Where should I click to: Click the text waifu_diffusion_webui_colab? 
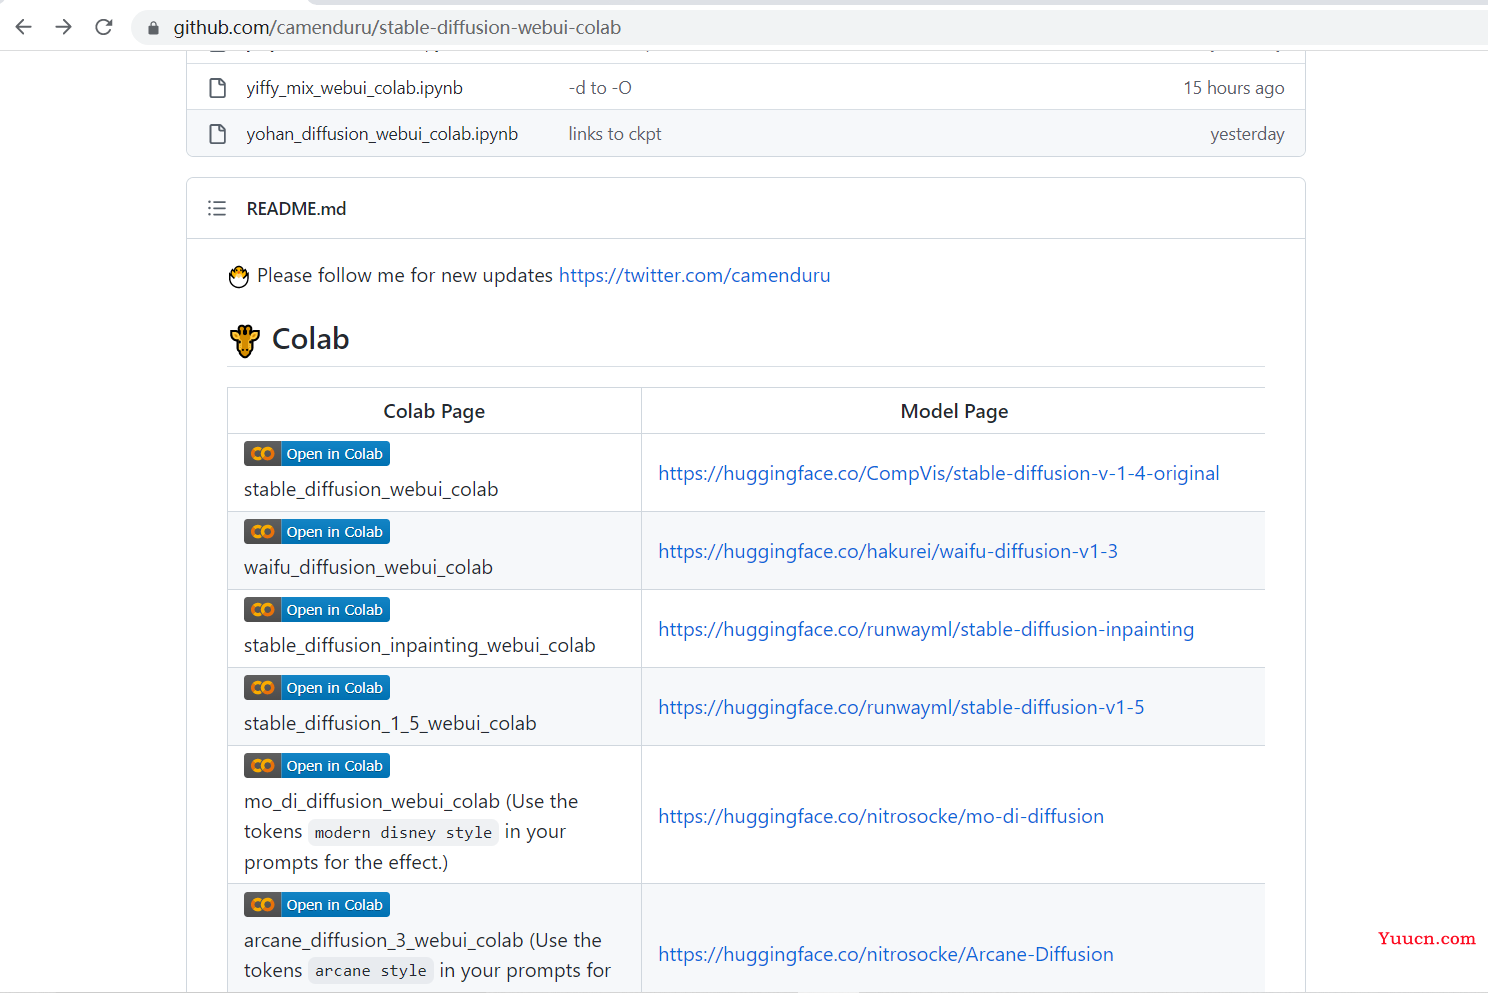(x=368, y=567)
